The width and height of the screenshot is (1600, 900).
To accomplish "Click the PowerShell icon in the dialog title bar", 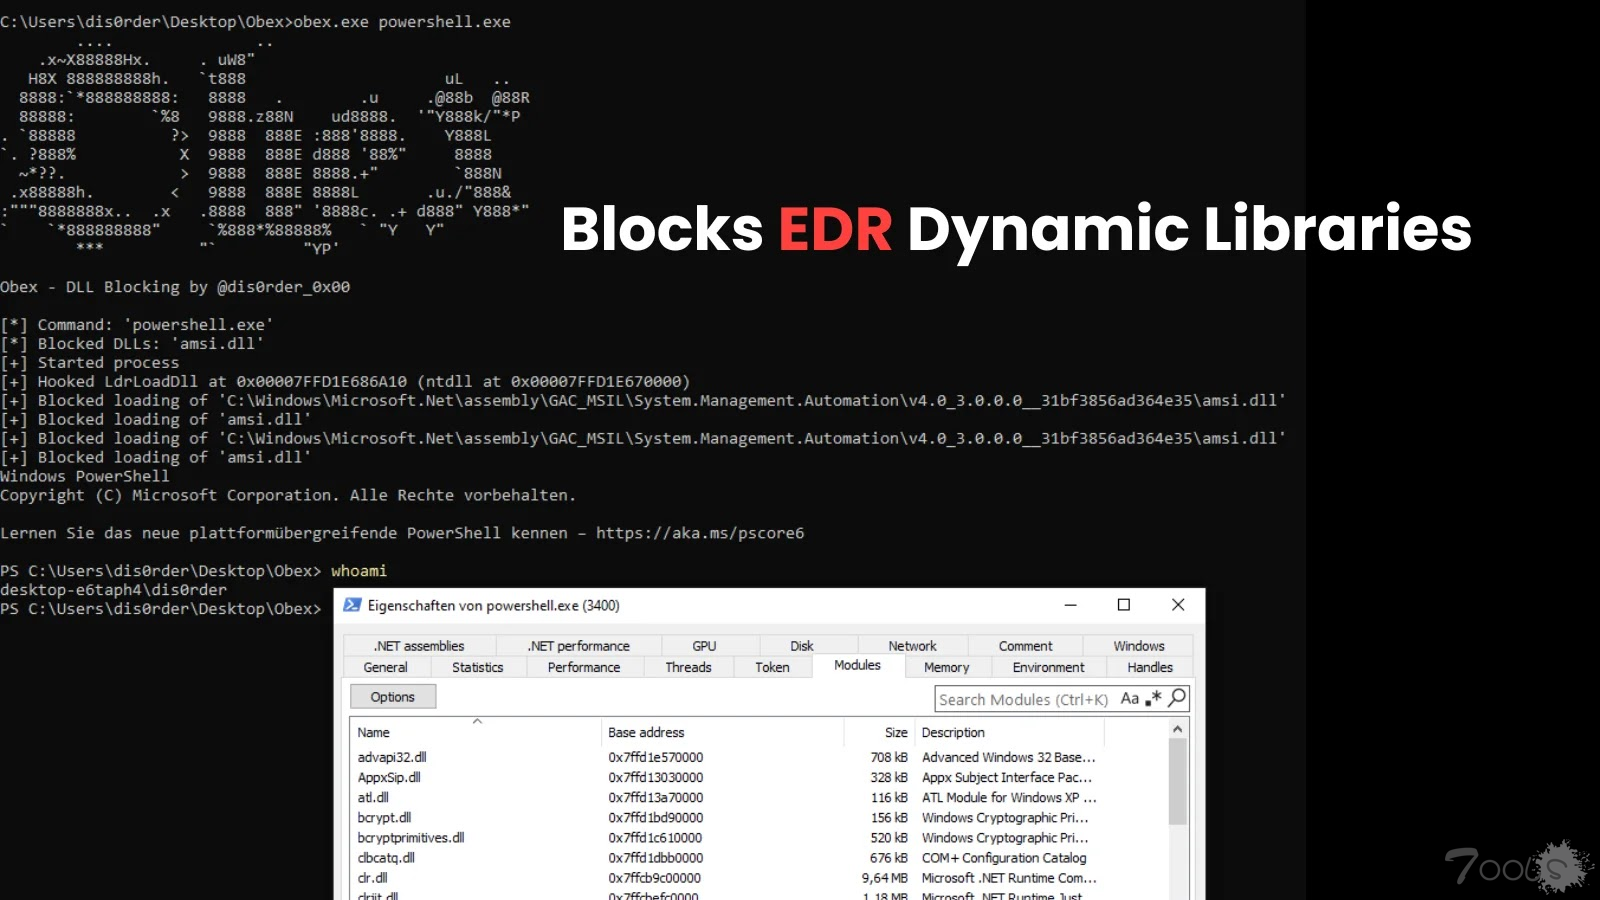I will point(352,605).
